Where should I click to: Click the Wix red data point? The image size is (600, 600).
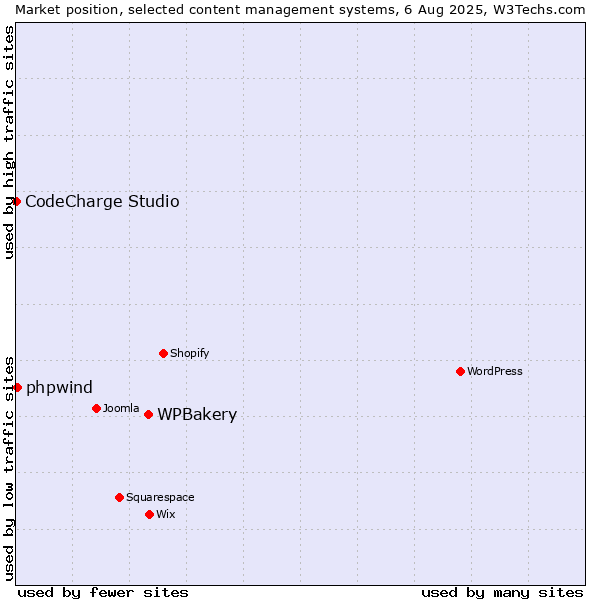[x=150, y=514]
